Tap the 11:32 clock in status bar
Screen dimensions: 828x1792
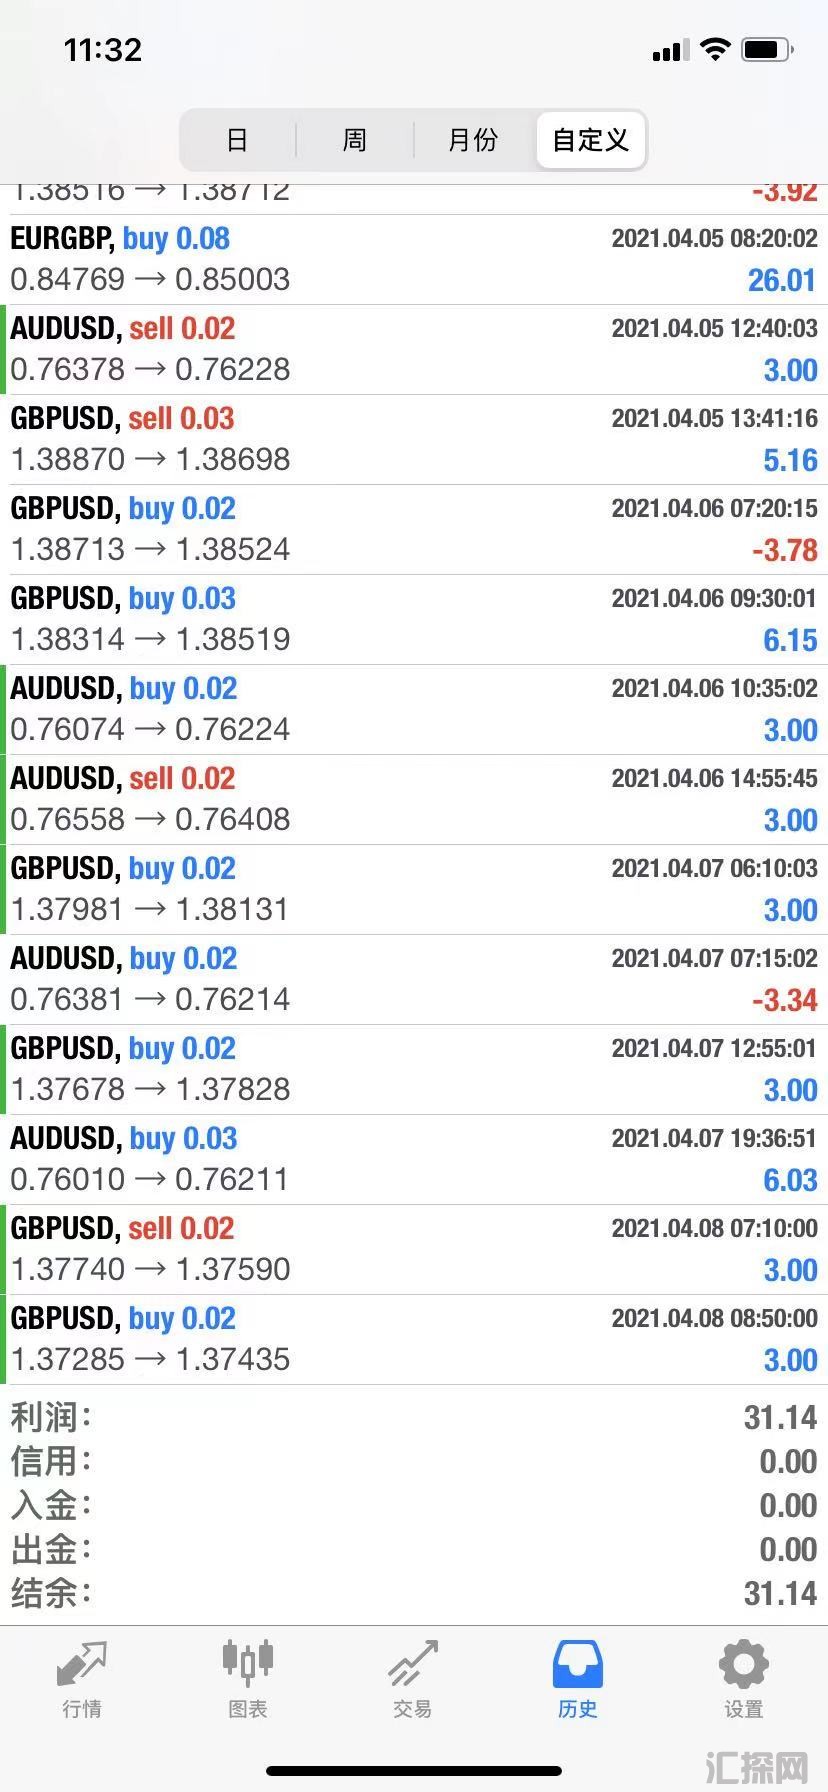coord(103,49)
